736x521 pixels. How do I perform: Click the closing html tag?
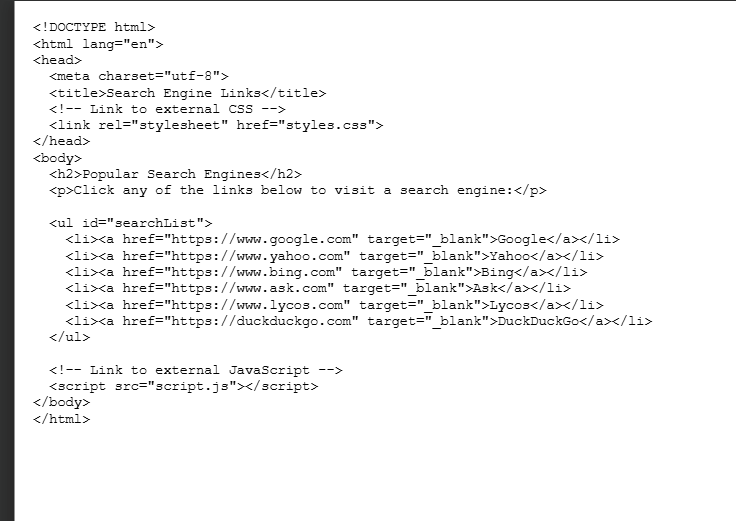pos(61,418)
